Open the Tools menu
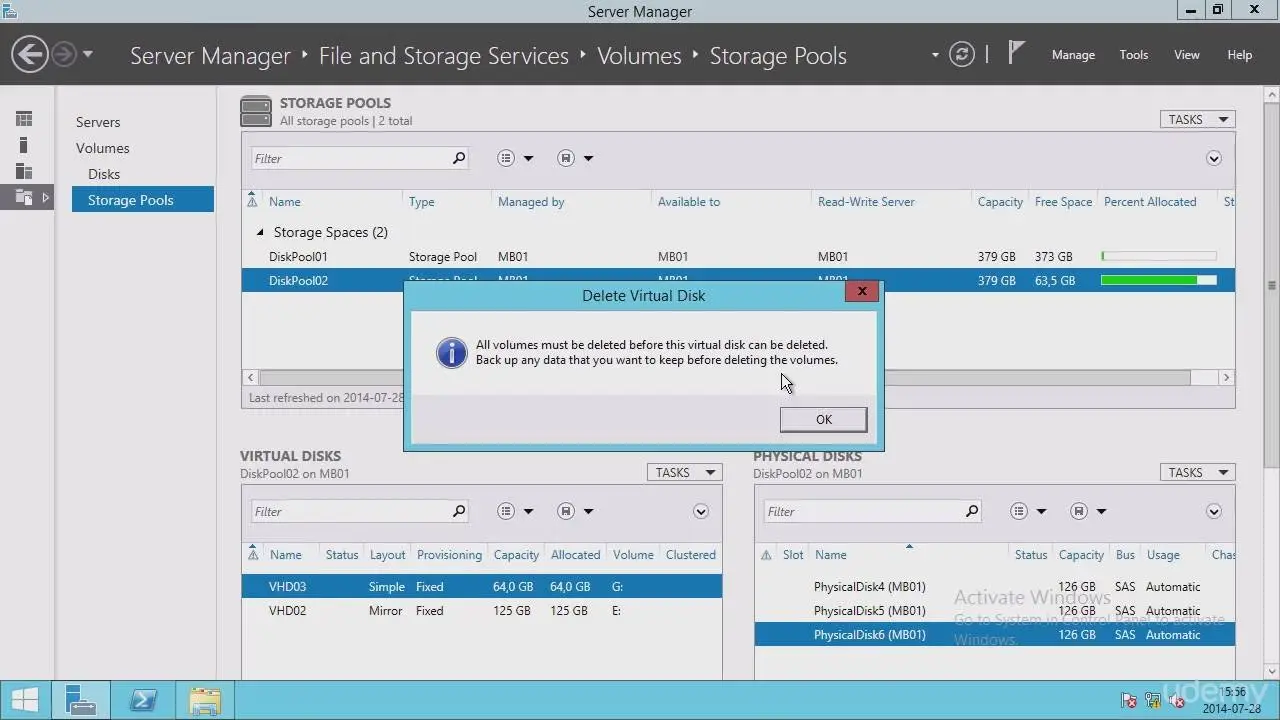Image resolution: width=1280 pixels, height=720 pixels. click(x=1133, y=55)
